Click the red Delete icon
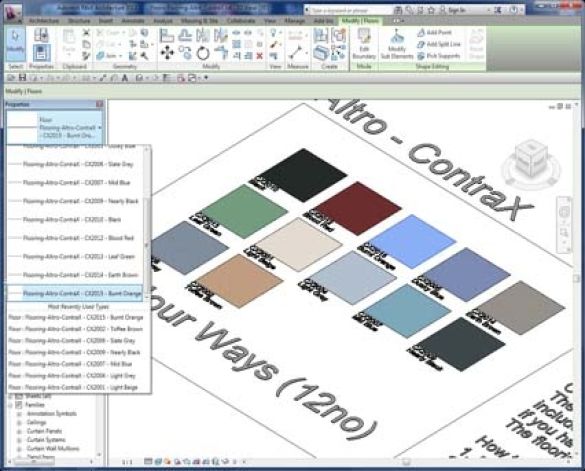585x471 pixels. 260,56
